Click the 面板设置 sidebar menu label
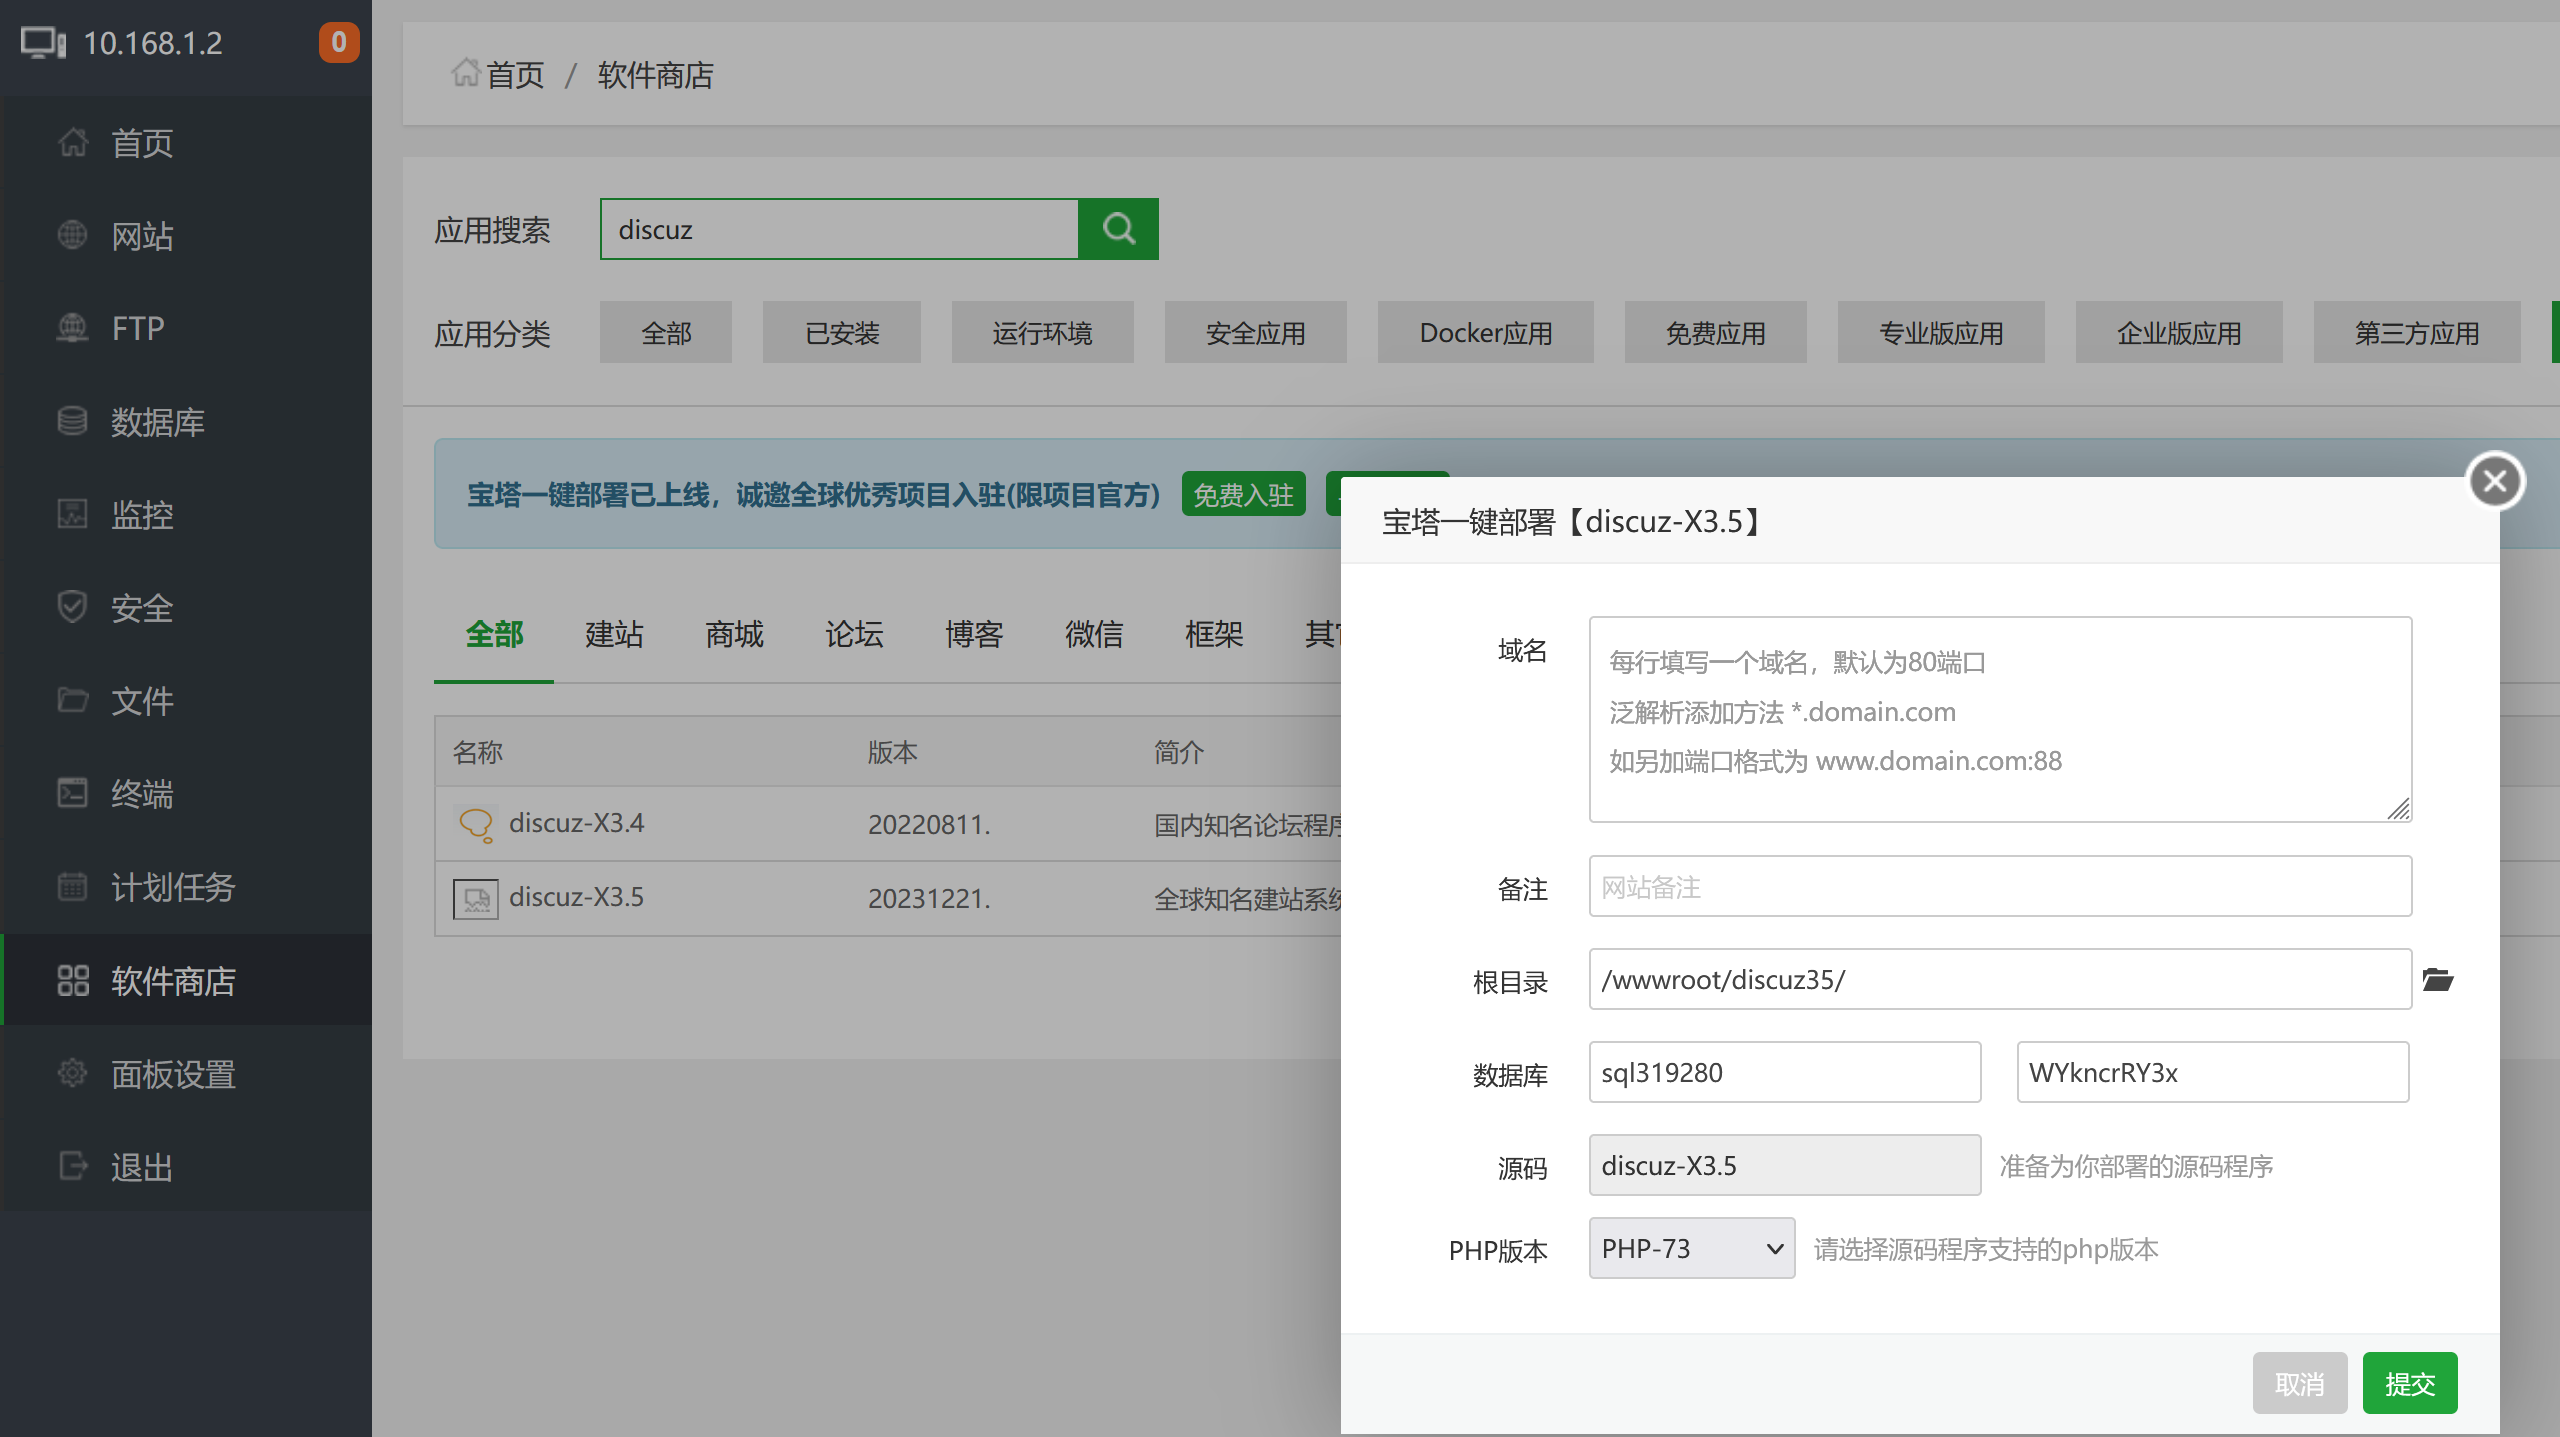 click(x=174, y=1074)
